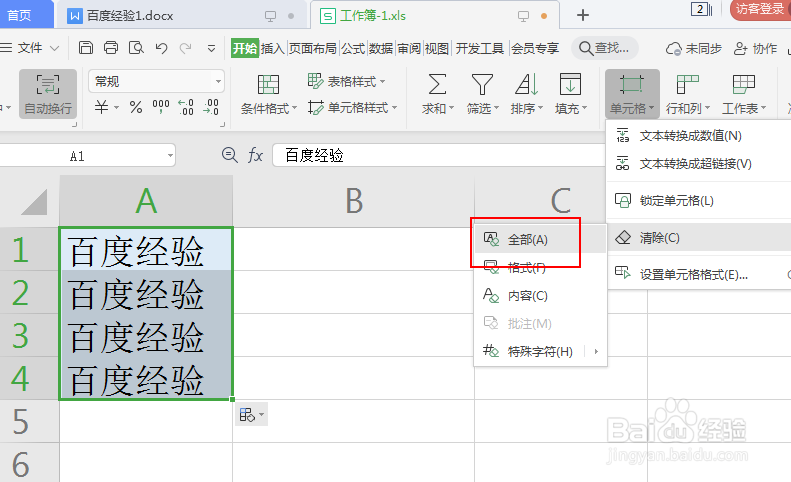Redo the last action
This screenshot has width=791, height=482.
tap(186, 48)
